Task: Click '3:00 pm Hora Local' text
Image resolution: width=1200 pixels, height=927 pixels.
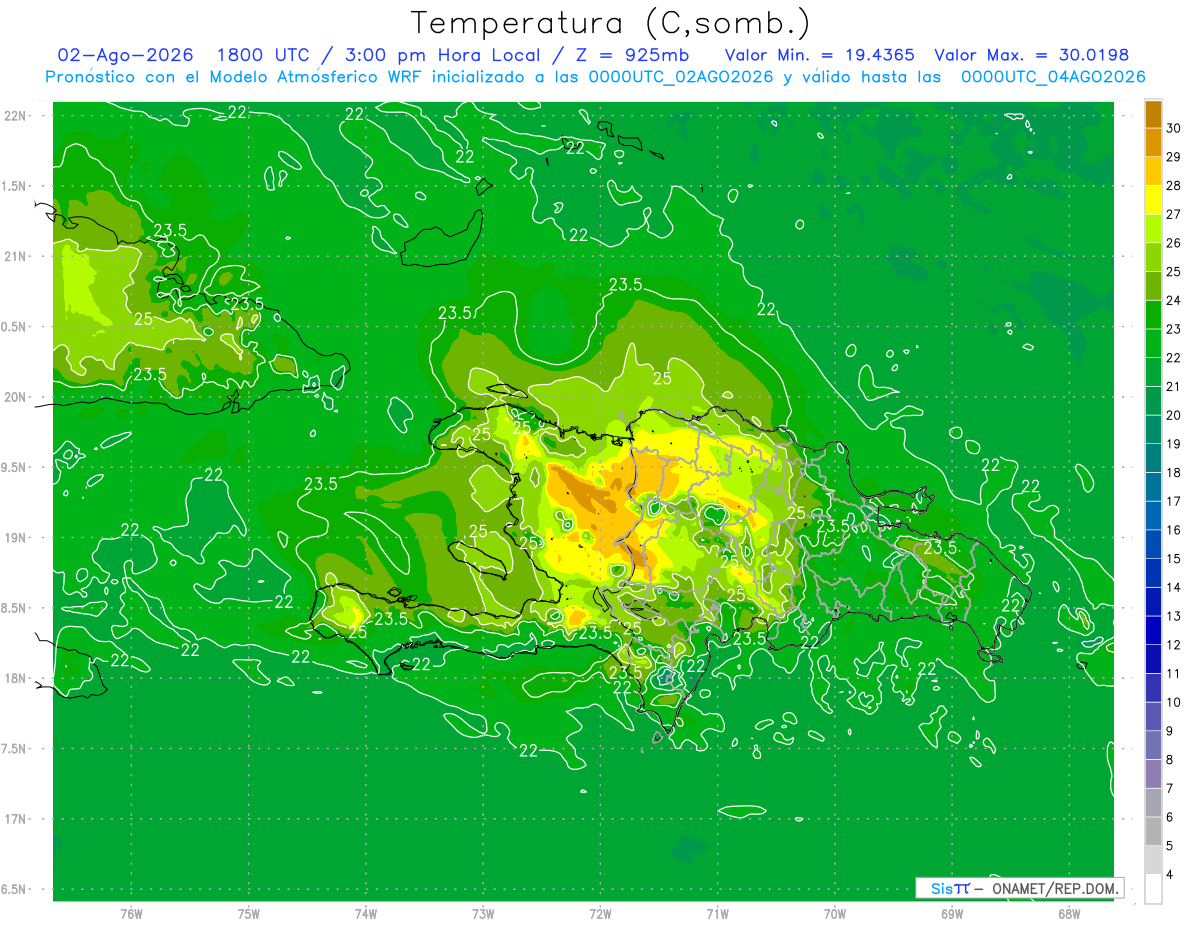Action: coord(444,55)
